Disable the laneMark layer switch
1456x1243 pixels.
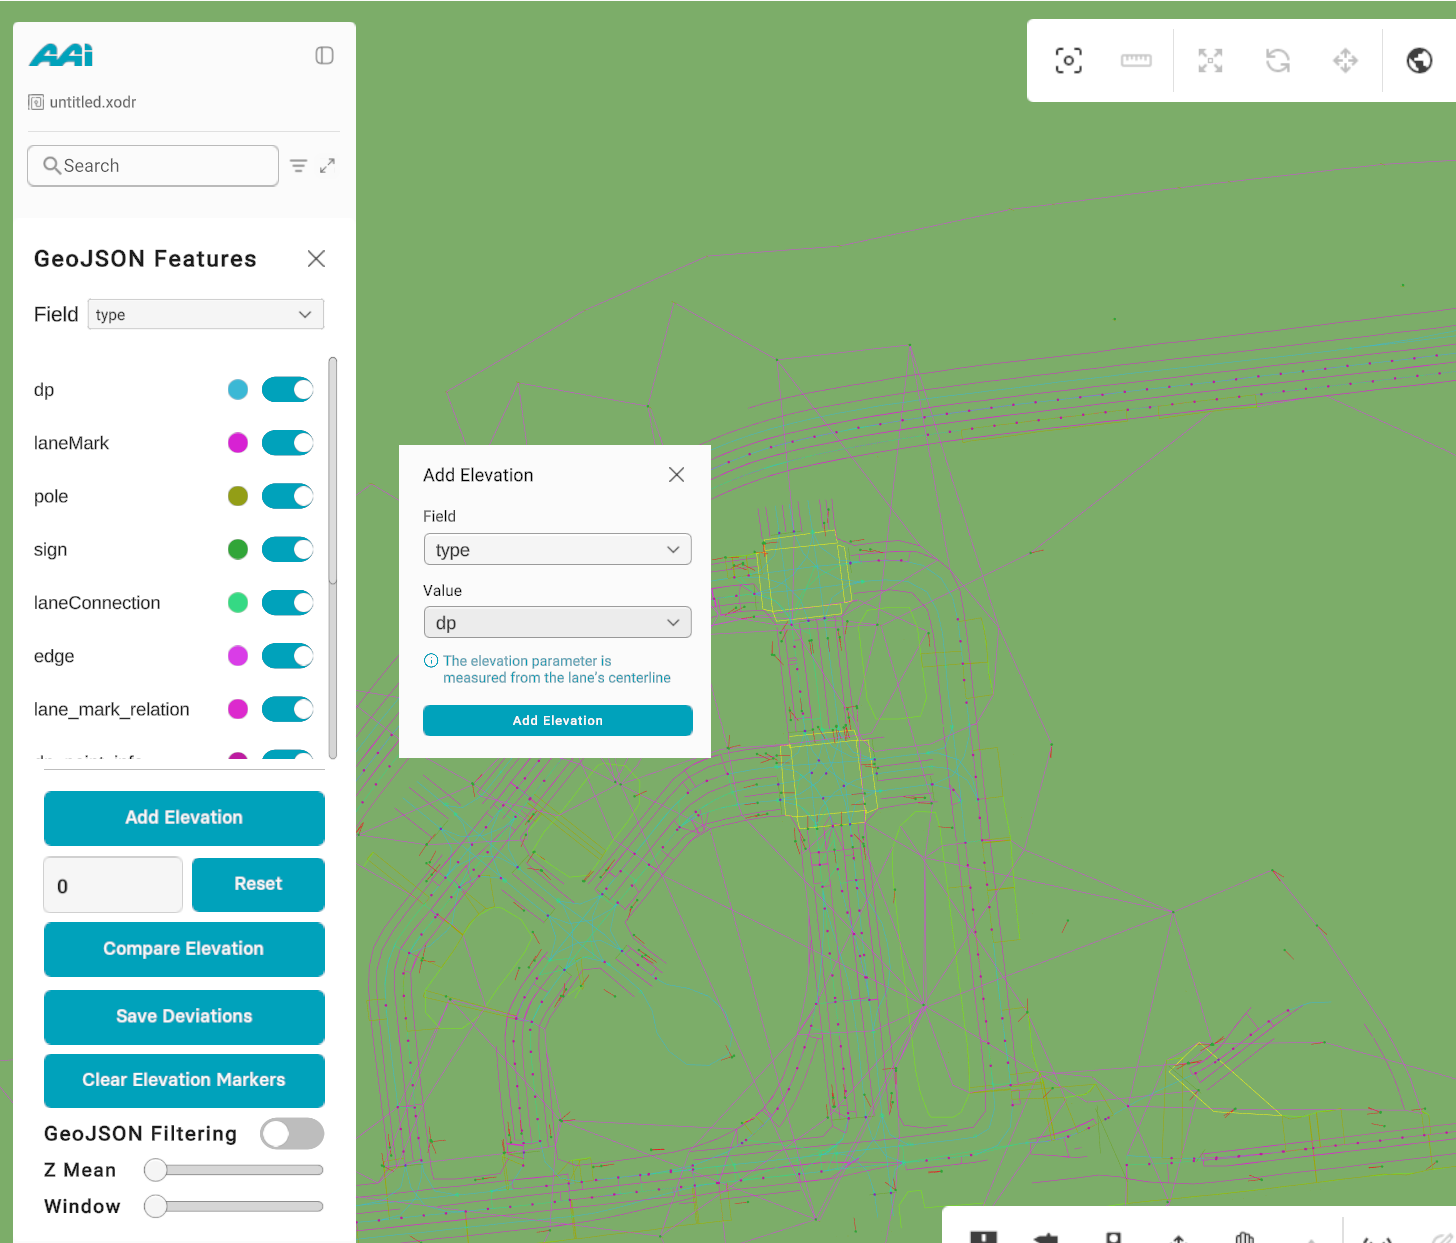[x=287, y=443]
